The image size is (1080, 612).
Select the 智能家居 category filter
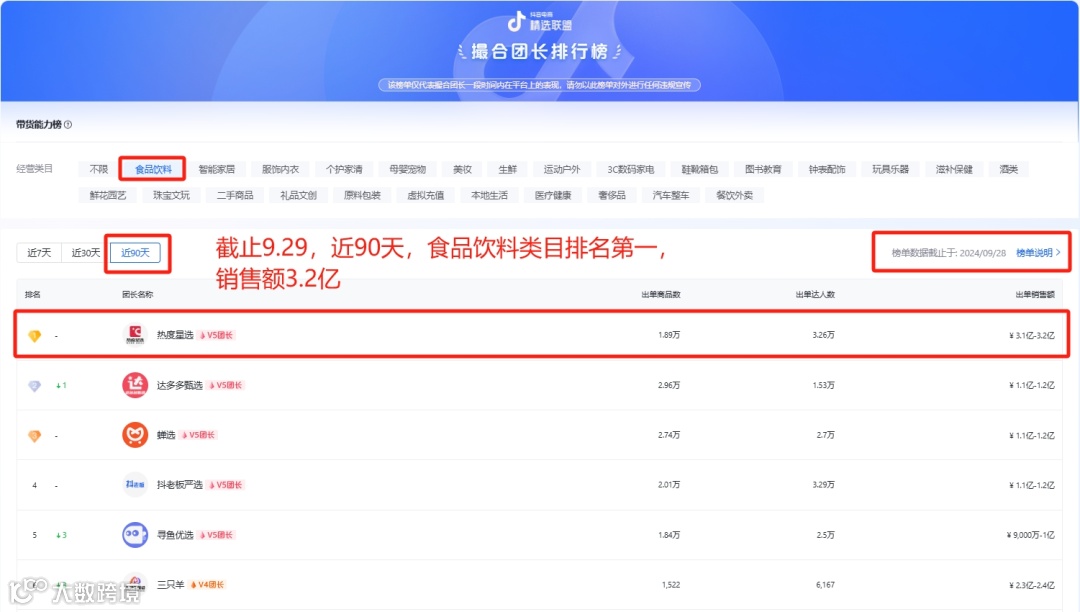[216, 169]
